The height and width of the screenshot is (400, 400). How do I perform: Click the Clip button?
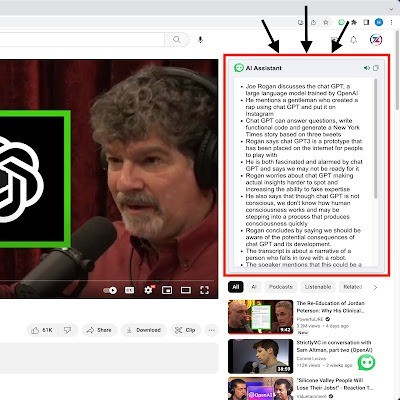tap(185, 330)
